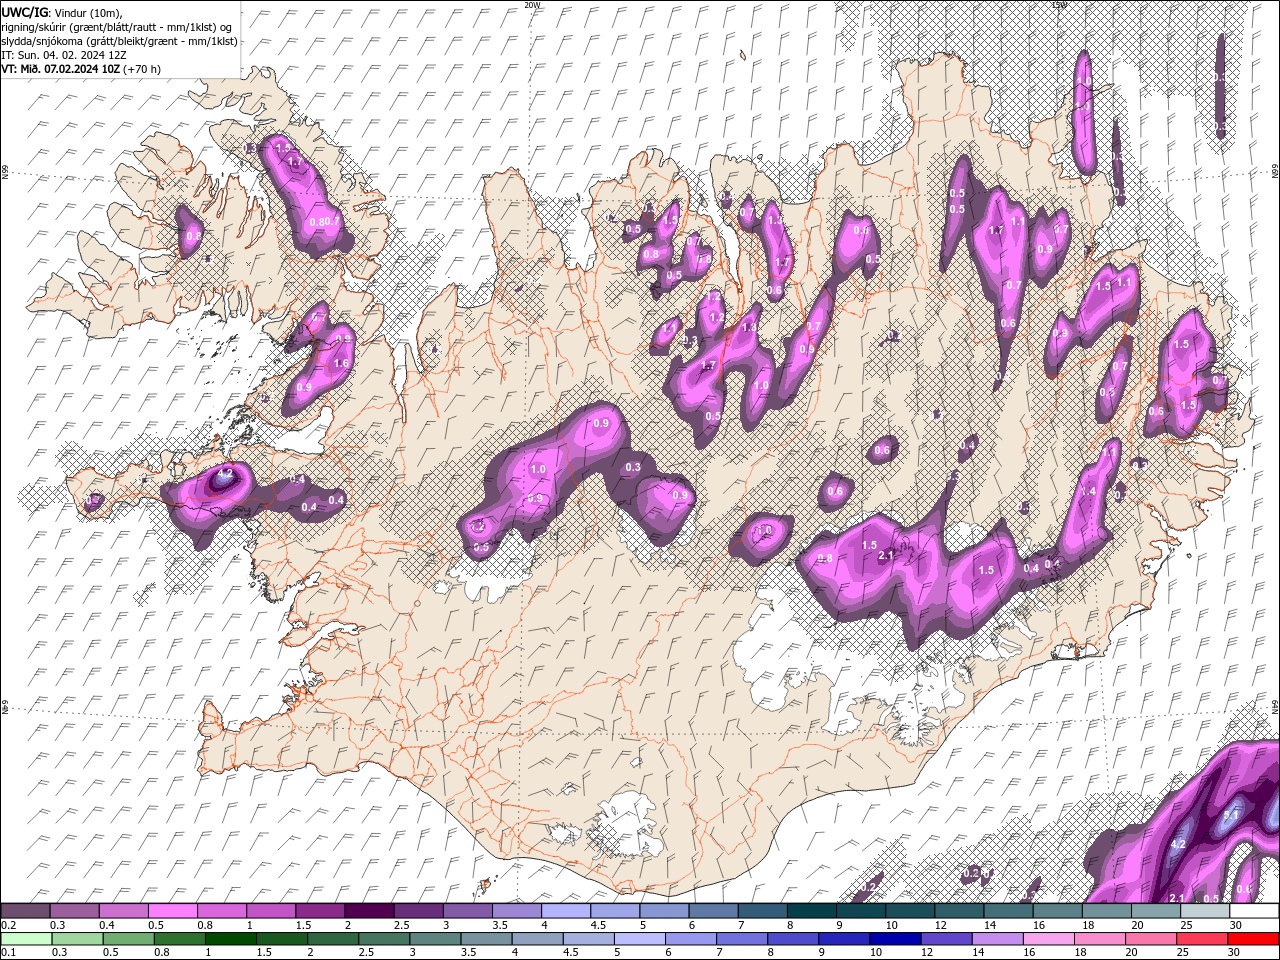Pick the 0.3 light green swatch in bottom legend
Viewport: 1280px width, 960px height.
tap(77, 939)
